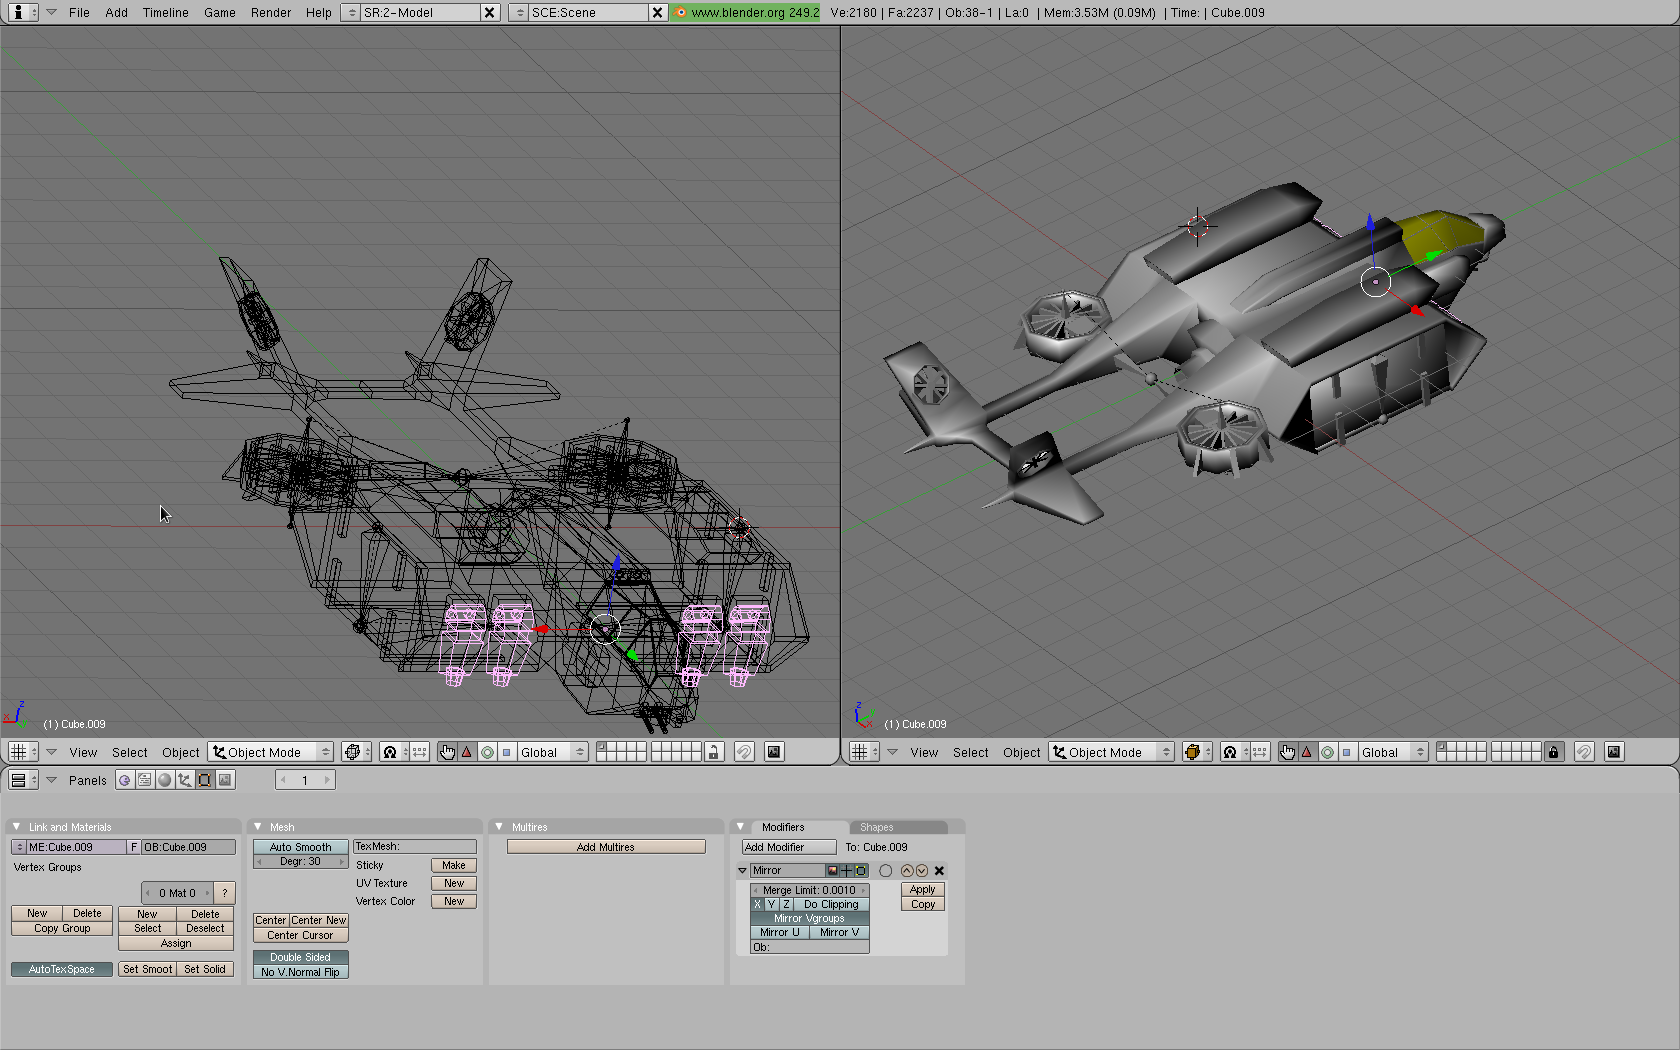Screen dimensions: 1680x1050
Task: Open the Render menu
Action: (x=270, y=13)
